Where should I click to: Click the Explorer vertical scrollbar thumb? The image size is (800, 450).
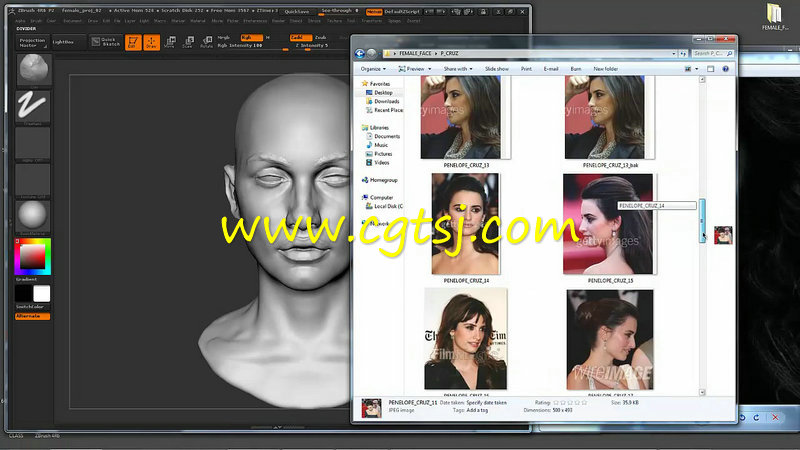tap(702, 220)
